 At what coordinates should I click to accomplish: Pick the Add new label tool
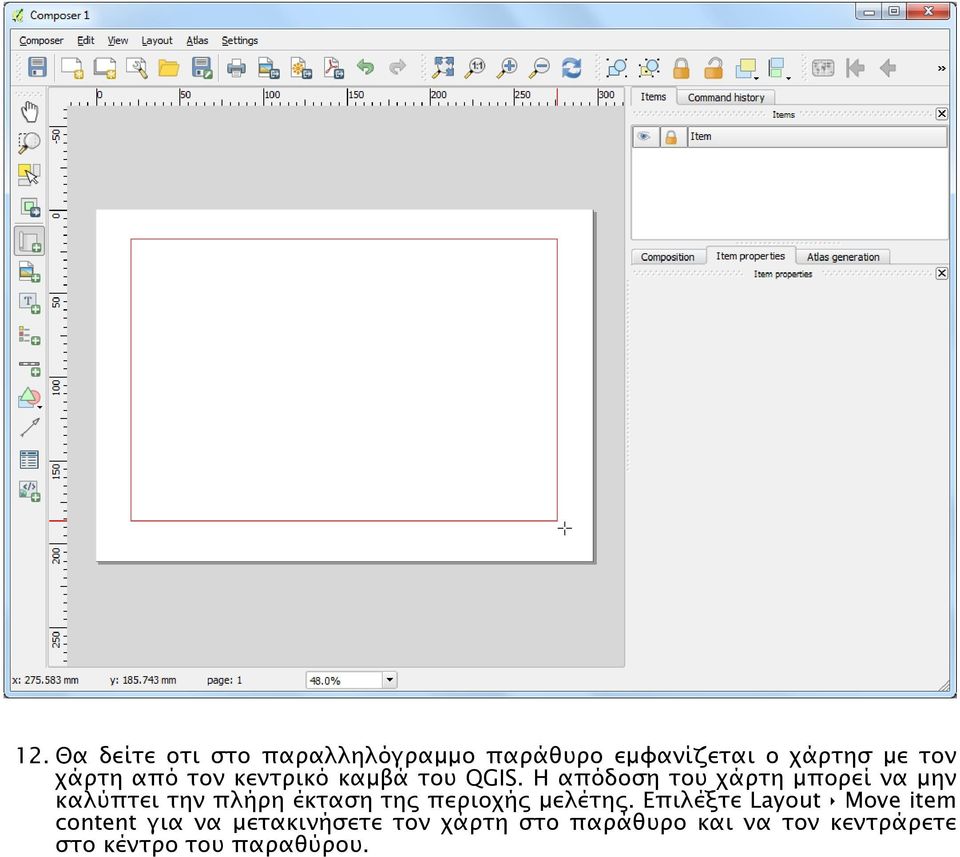pyautogui.click(x=29, y=304)
